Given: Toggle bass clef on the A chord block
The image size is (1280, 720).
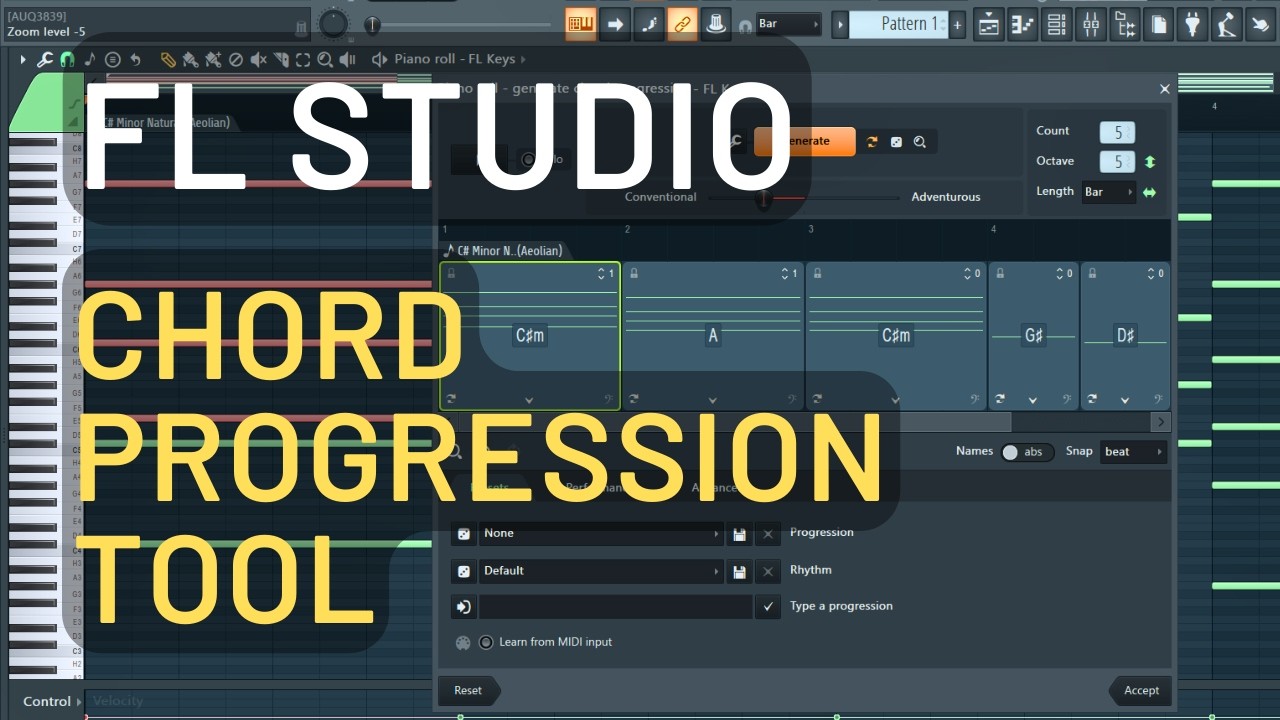Looking at the screenshot, I should coord(793,398).
